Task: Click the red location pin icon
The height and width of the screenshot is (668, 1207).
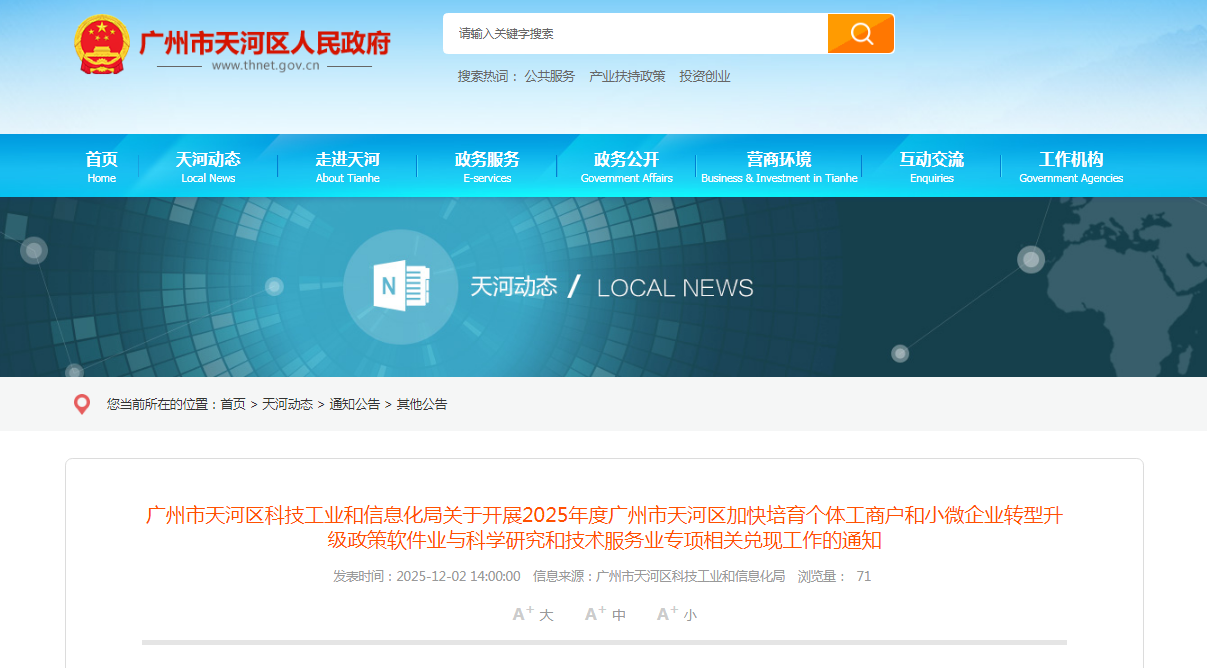Action: (82, 404)
